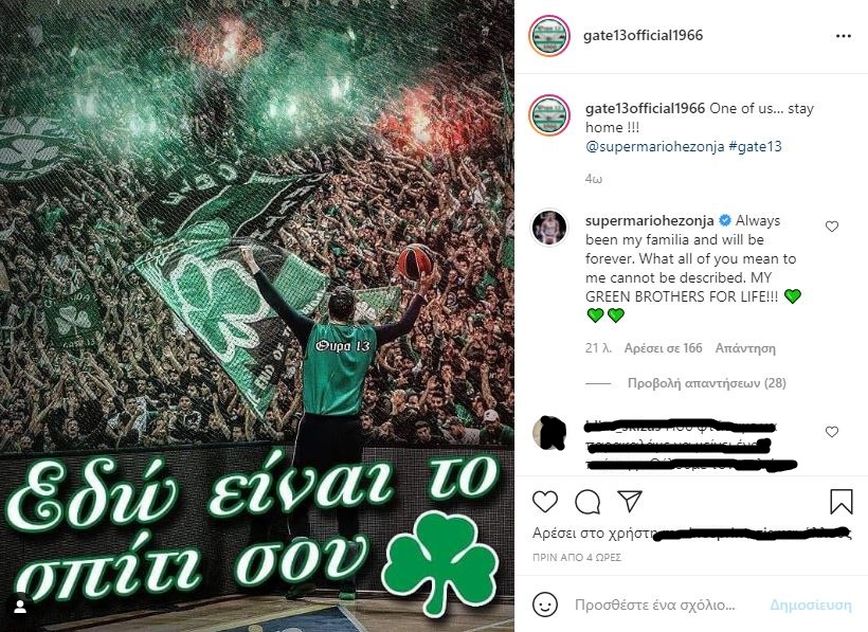Save post with bookmark icon
This screenshot has width=868, height=632.
tap(841, 501)
